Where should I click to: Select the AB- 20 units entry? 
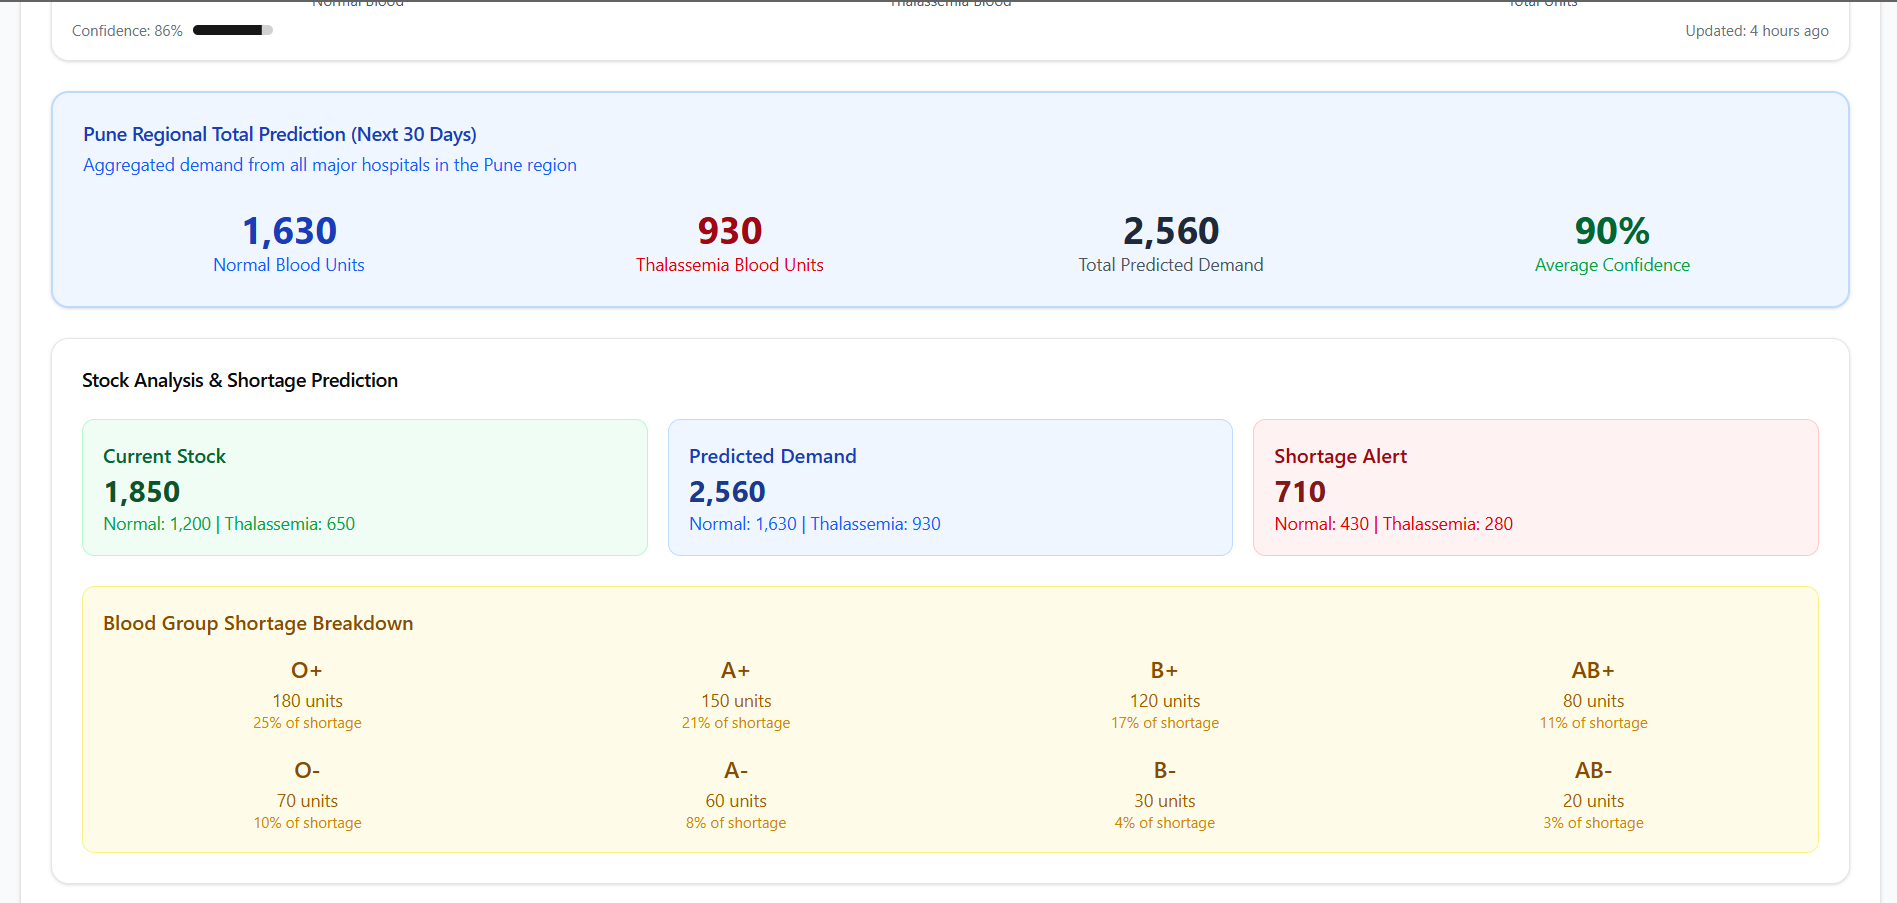click(x=1593, y=795)
